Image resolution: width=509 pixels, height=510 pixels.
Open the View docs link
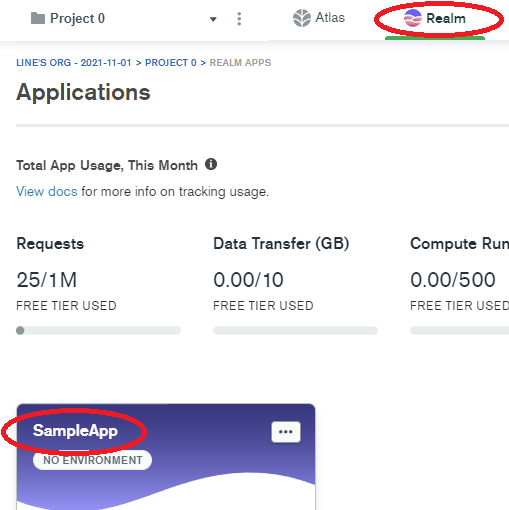click(x=47, y=192)
